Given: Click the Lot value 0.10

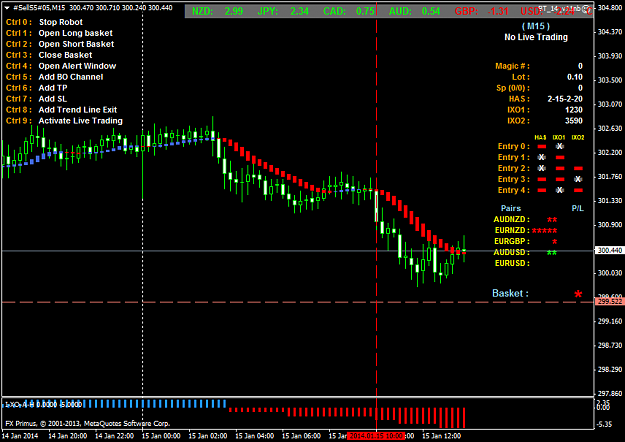Looking at the screenshot, I should pos(575,77).
